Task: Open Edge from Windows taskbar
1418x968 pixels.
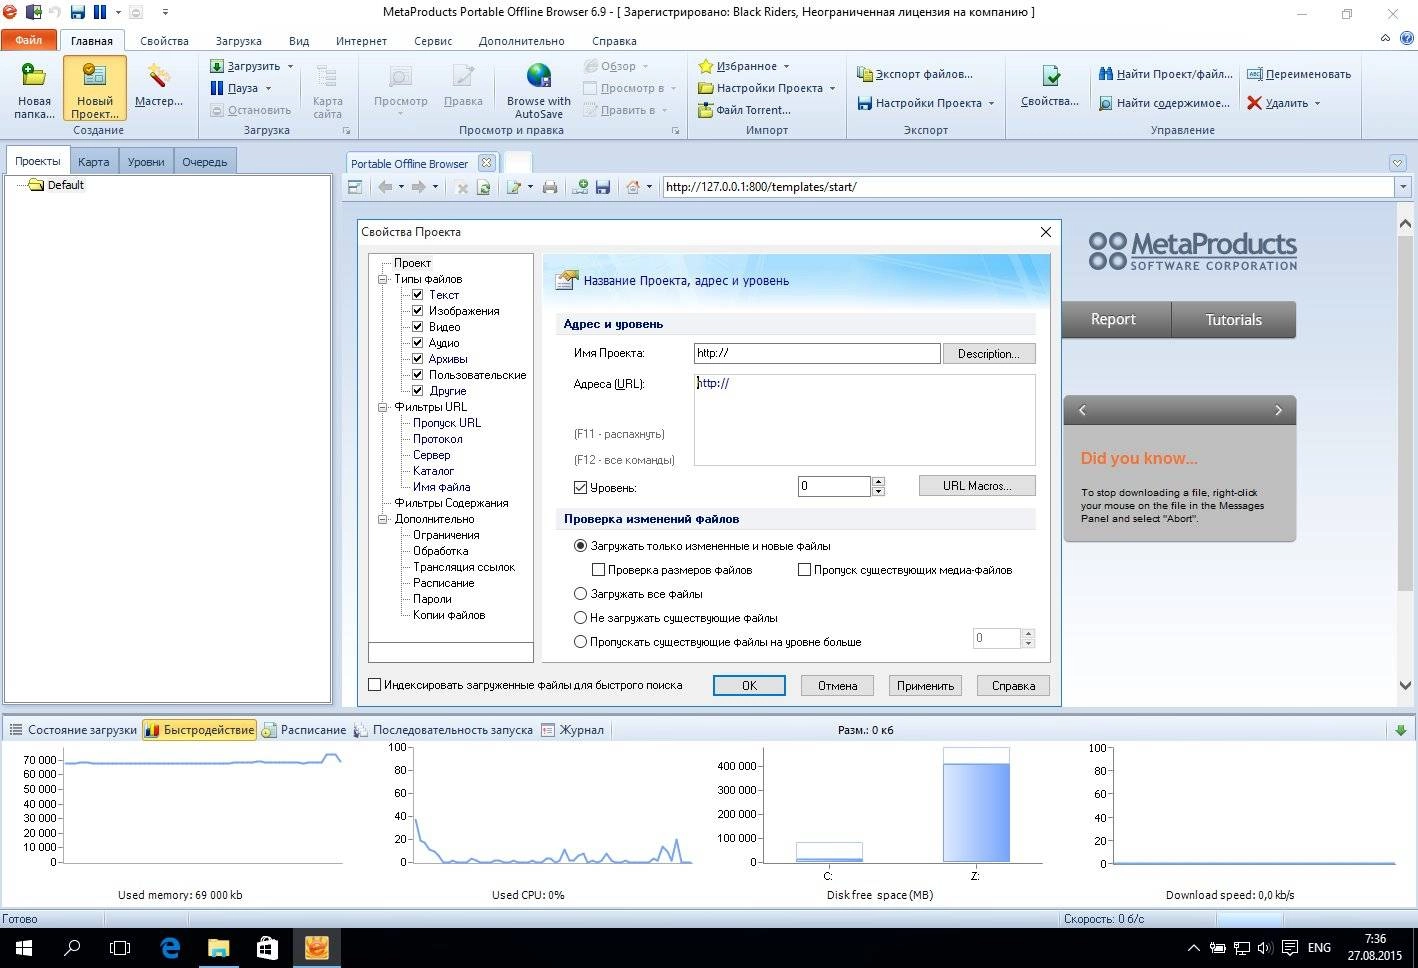Action: pyautogui.click(x=170, y=947)
